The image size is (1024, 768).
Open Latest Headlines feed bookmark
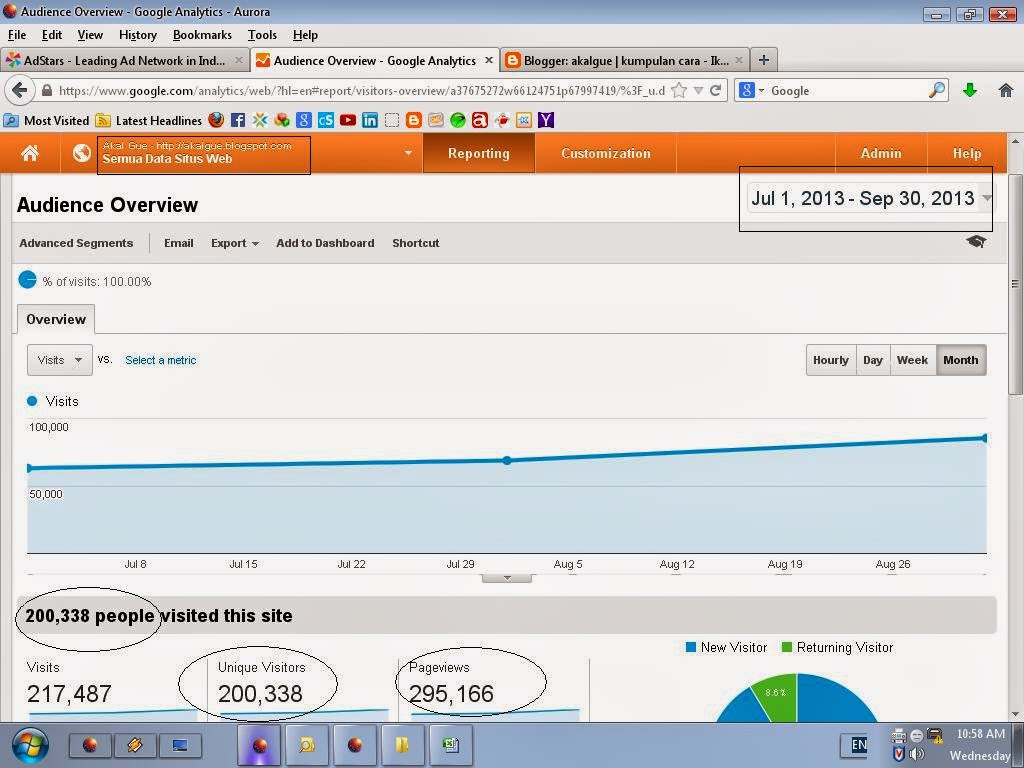[149, 120]
